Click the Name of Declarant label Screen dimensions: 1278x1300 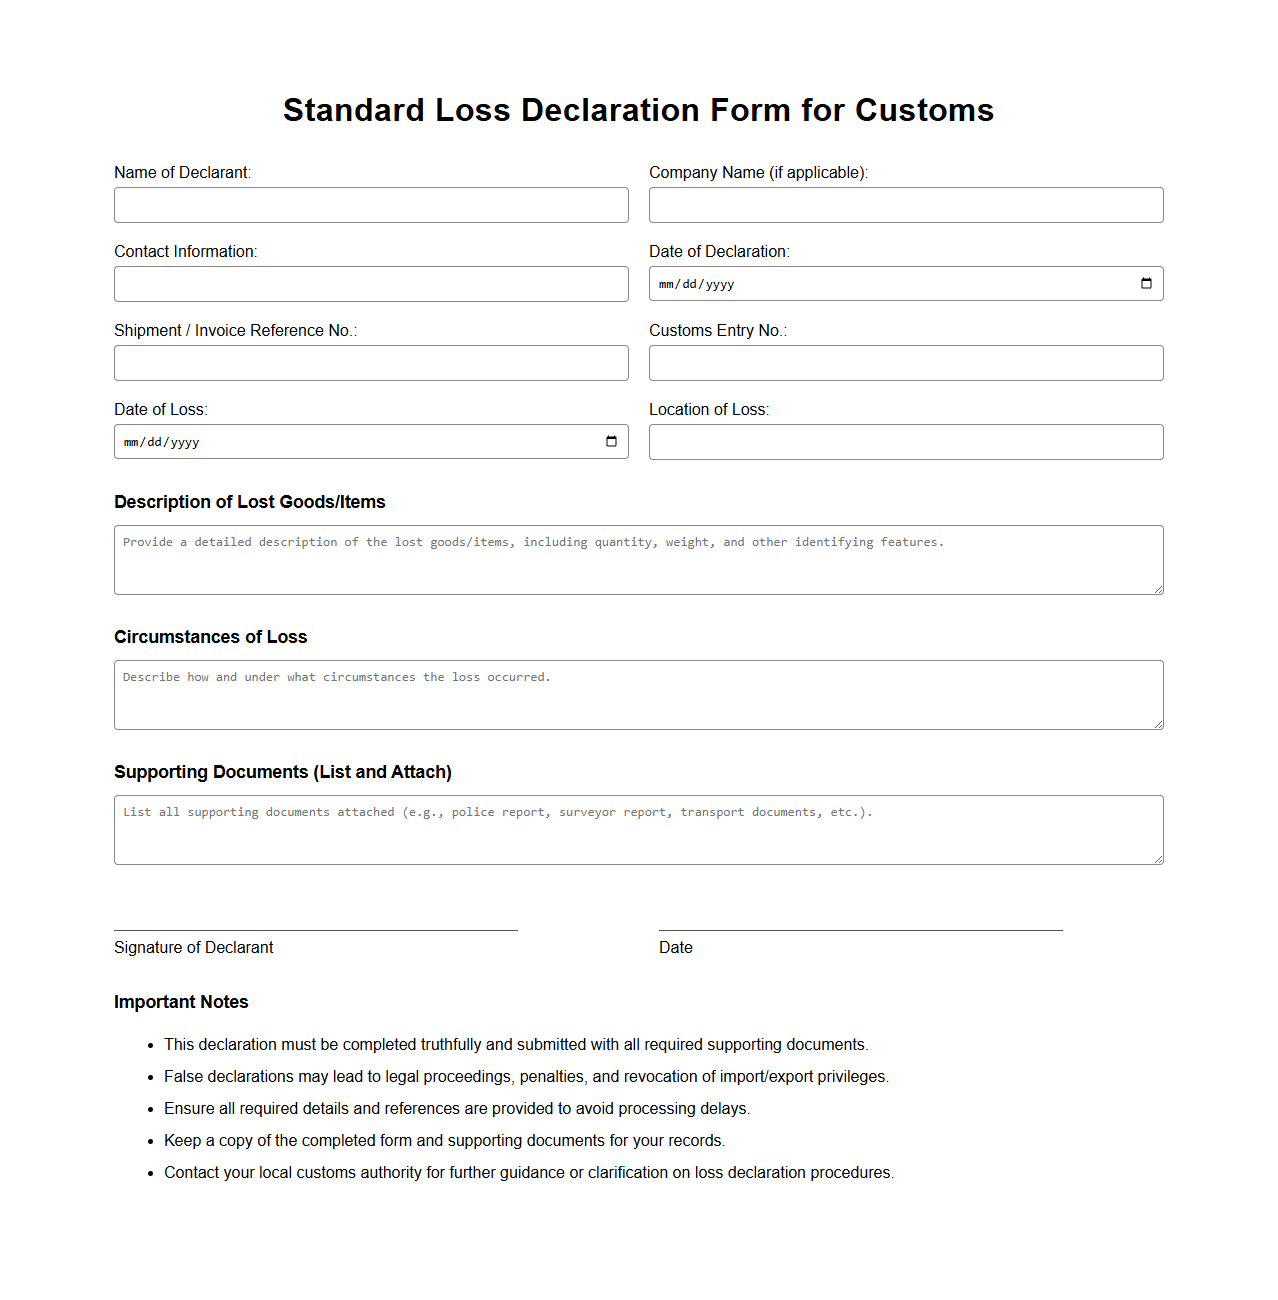coord(182,172)
